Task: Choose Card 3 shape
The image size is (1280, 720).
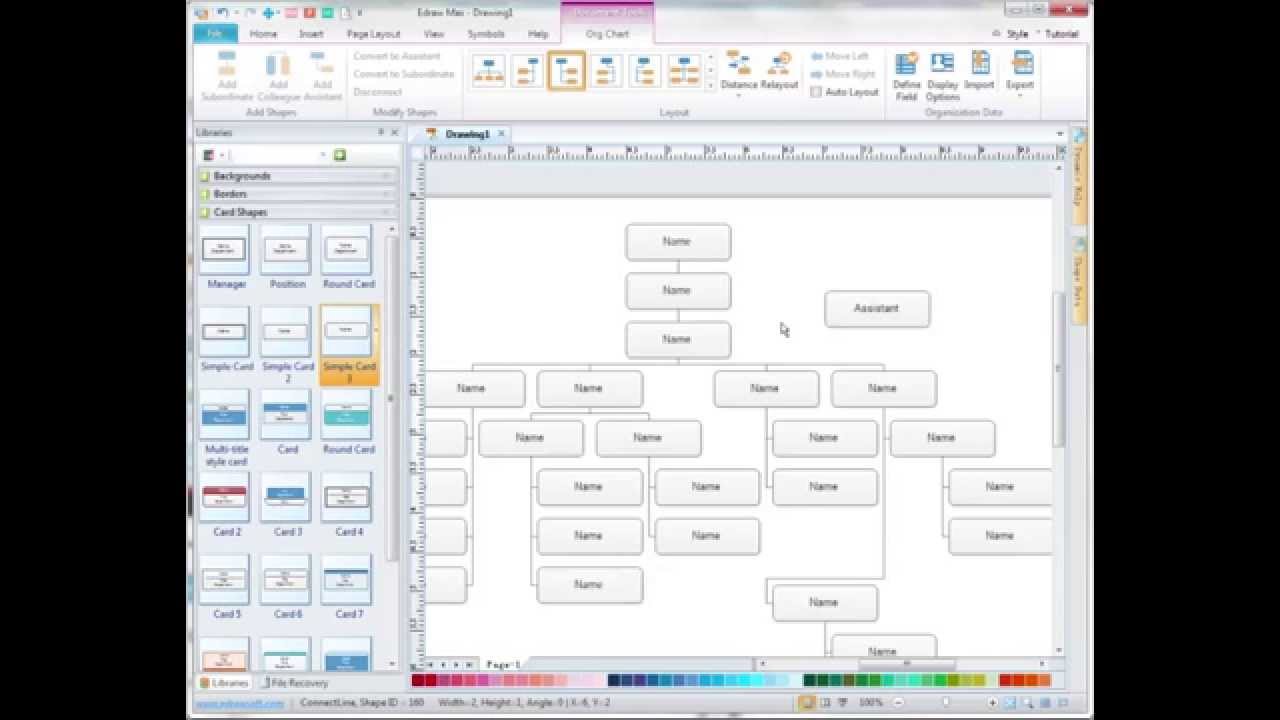Action: click(286, 497)
